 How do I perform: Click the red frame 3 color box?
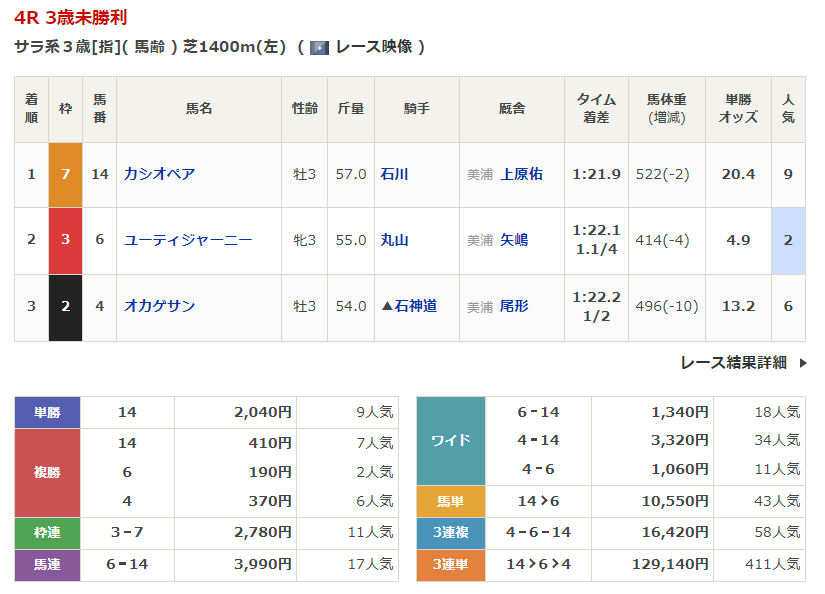[65, 240]
